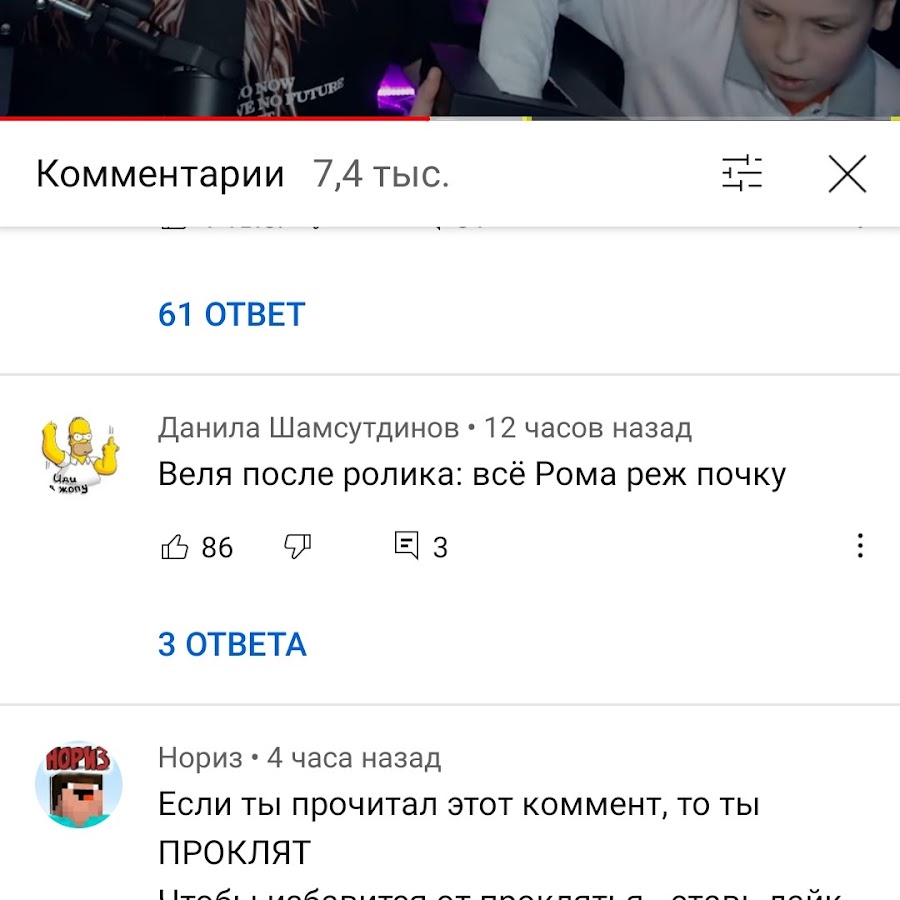This screenshot has height=900, width=900.
Task: Open the Нориз channel name
Action: (x=200, y=758)
